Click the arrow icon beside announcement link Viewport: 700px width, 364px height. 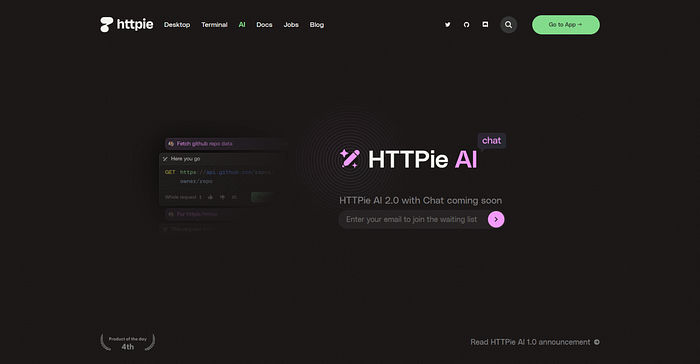coord(597,342)
